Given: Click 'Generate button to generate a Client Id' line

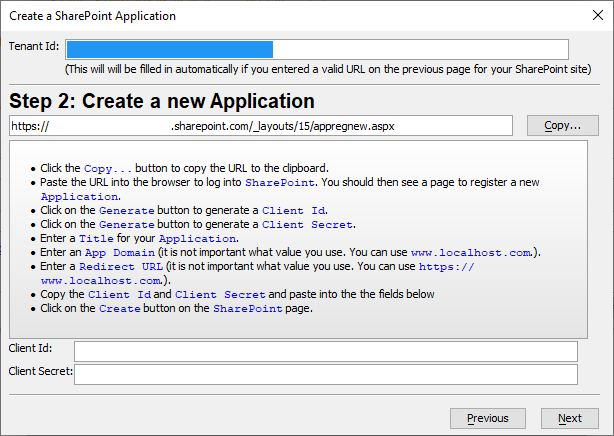Looking at the screenshot, I should [x=184, y=210].
